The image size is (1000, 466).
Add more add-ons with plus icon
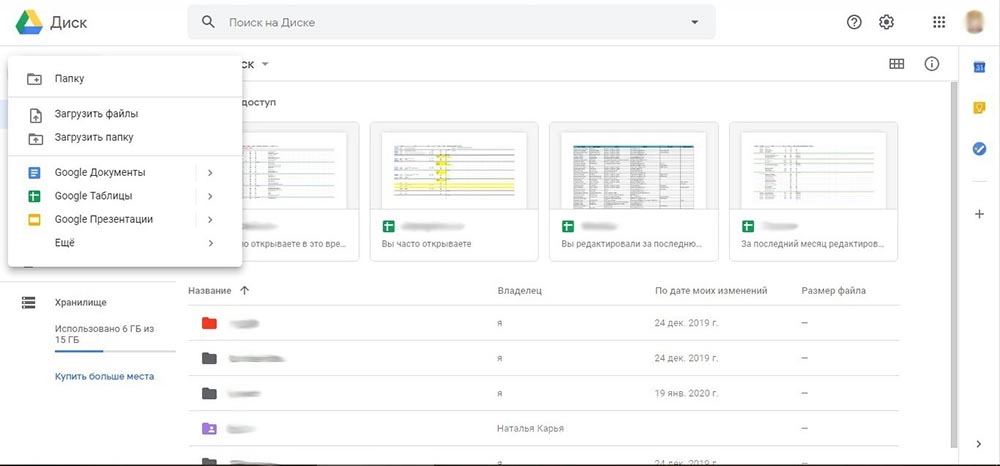980,214
